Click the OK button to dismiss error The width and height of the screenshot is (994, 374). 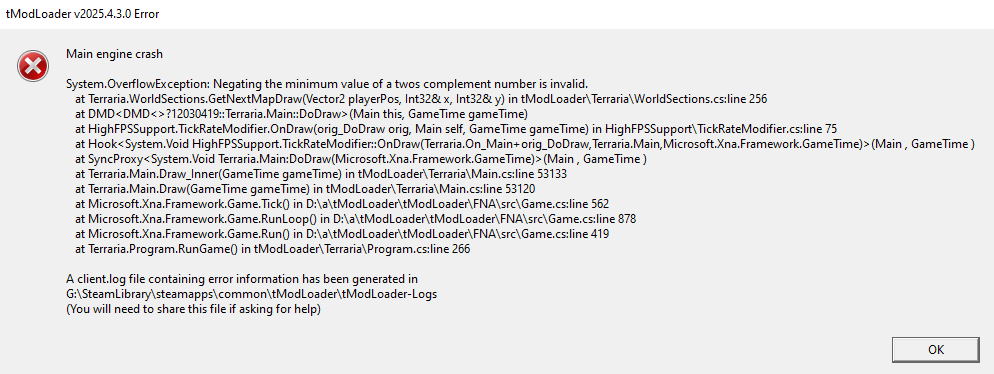[936, 349]
